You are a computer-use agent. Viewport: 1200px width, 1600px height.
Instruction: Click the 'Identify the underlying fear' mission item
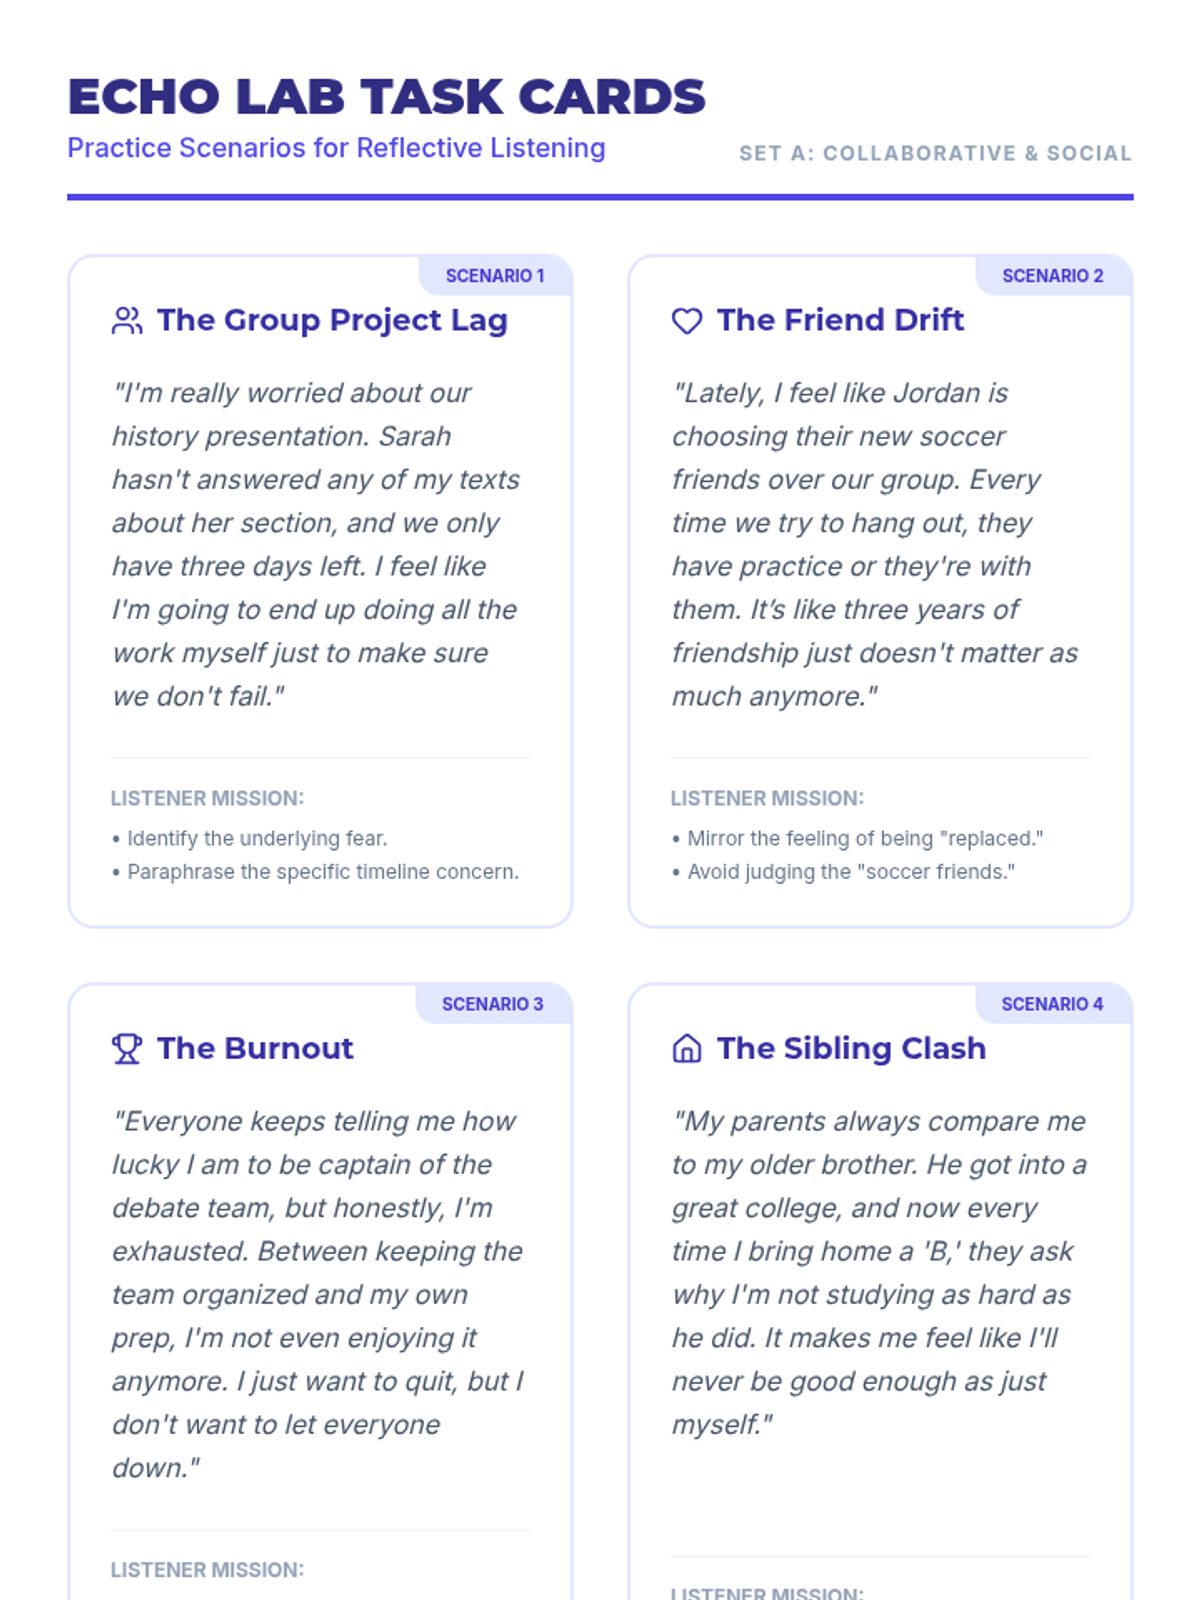click(x=250, y=838)
